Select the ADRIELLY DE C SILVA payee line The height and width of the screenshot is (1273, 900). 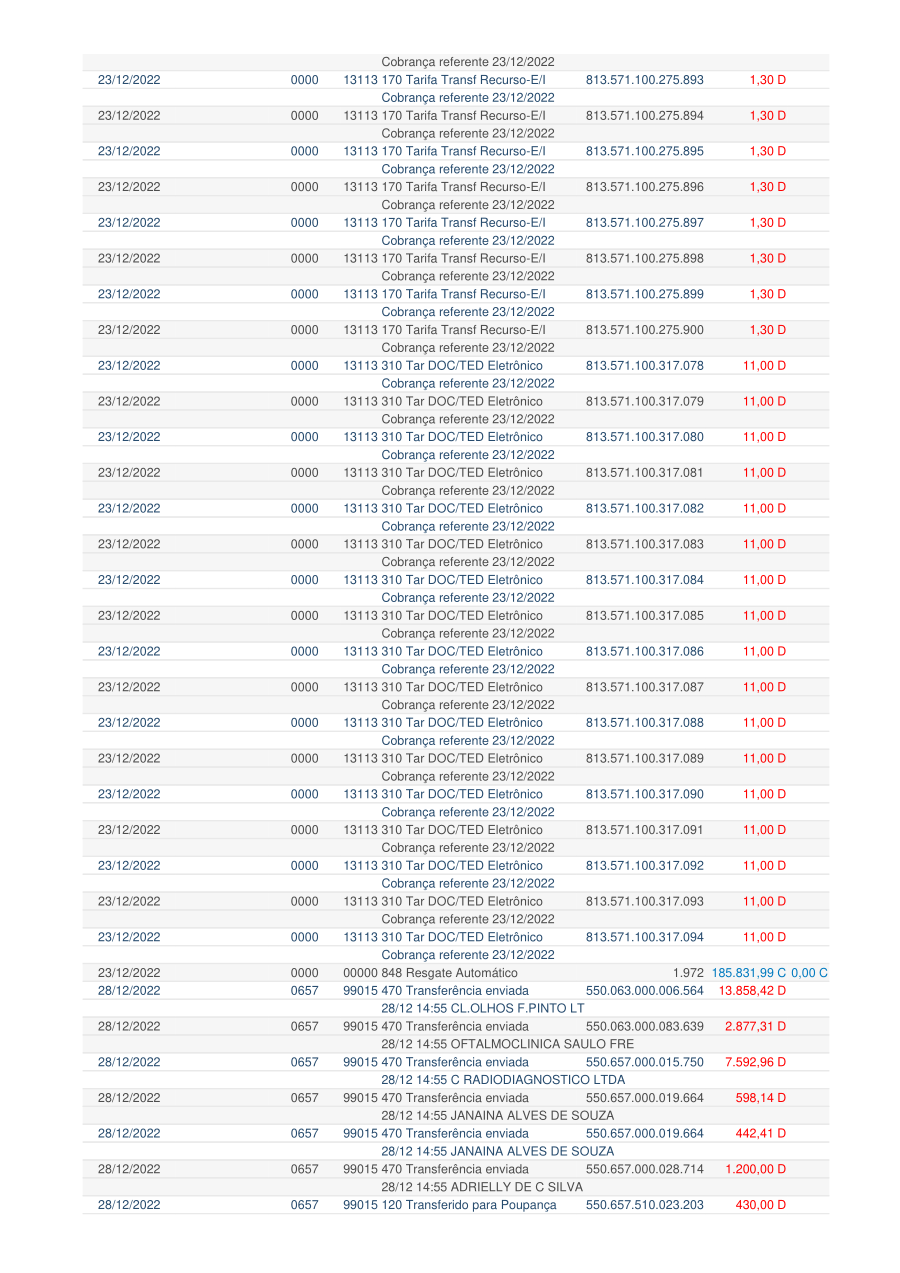(481, 1187)
